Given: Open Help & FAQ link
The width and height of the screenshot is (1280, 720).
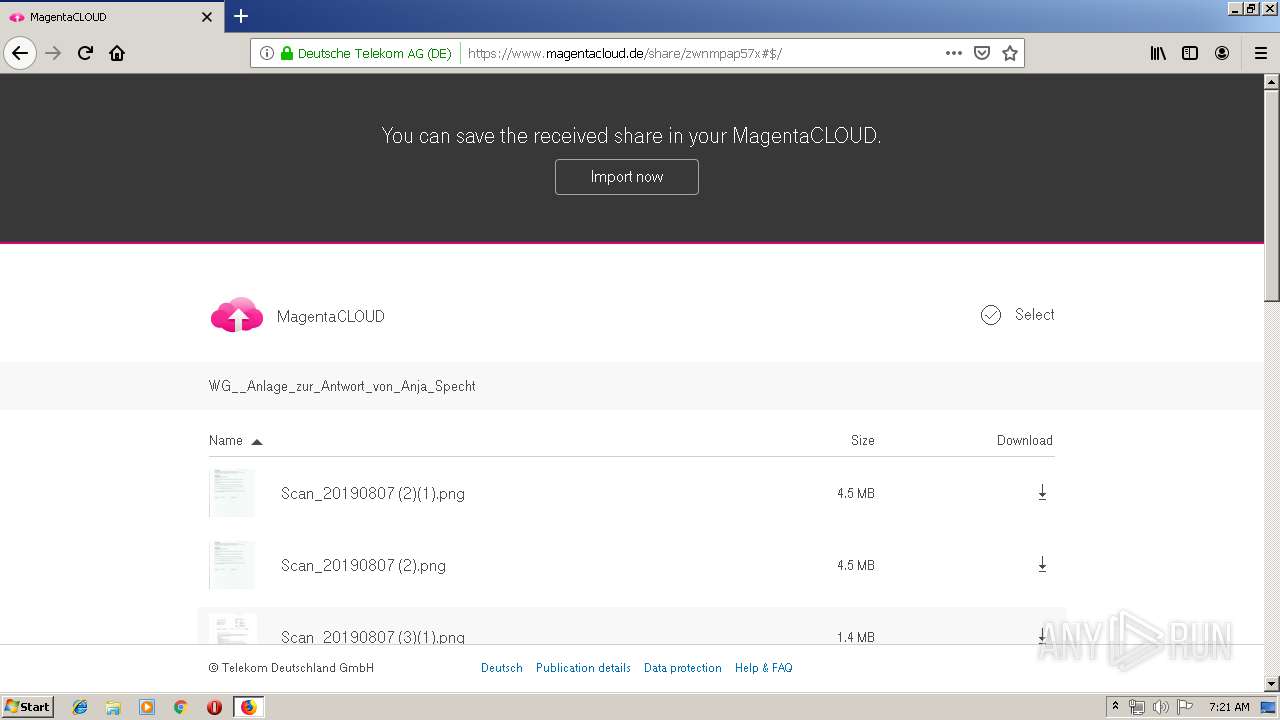Looking at the screenshot, I should point(764,668).
